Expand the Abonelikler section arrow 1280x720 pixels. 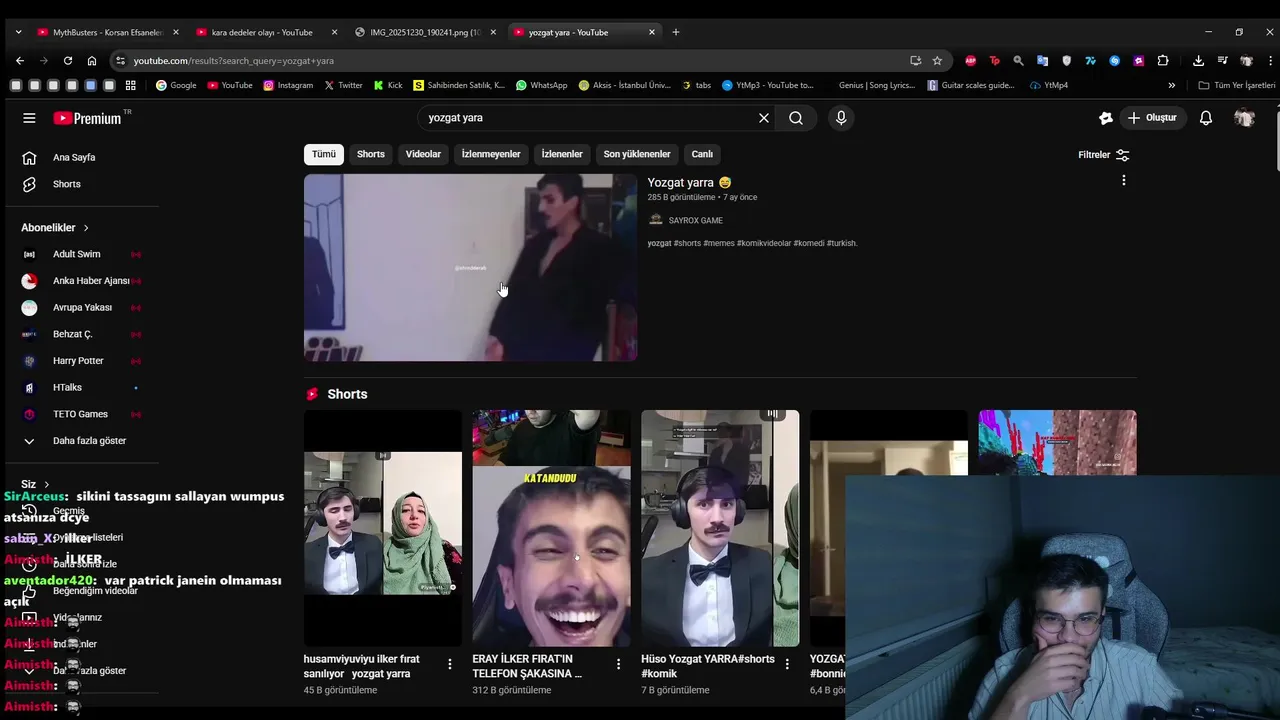point(86,228)
